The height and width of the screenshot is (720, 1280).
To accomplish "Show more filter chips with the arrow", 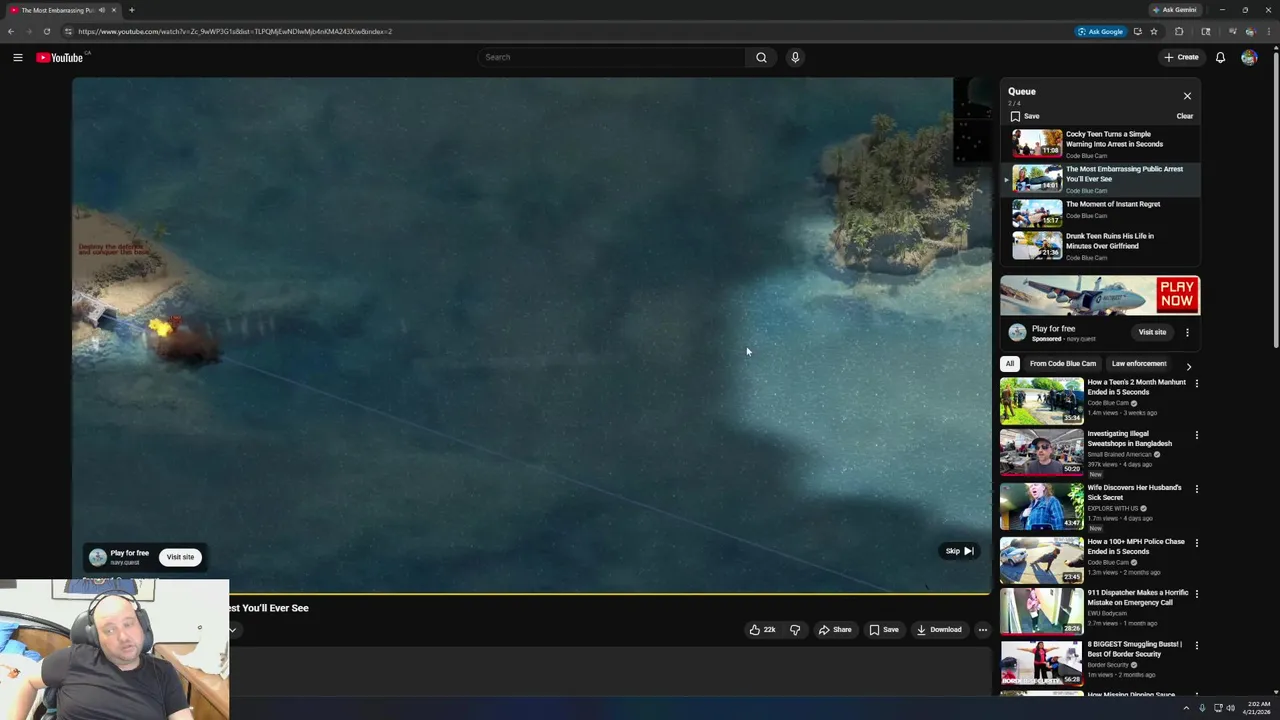I will pyautogui.click(x=1188, y=366).
